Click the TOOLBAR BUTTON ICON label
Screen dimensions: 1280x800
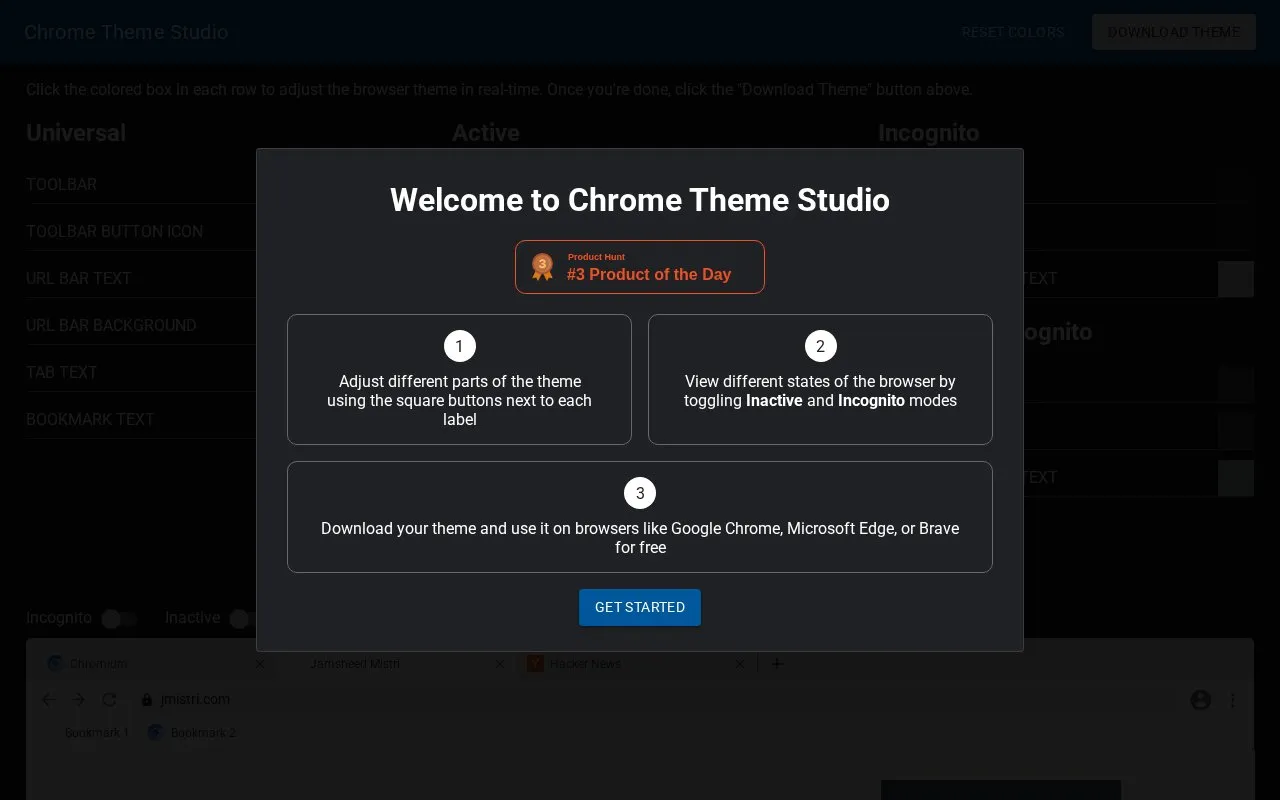tap(114, 231)
